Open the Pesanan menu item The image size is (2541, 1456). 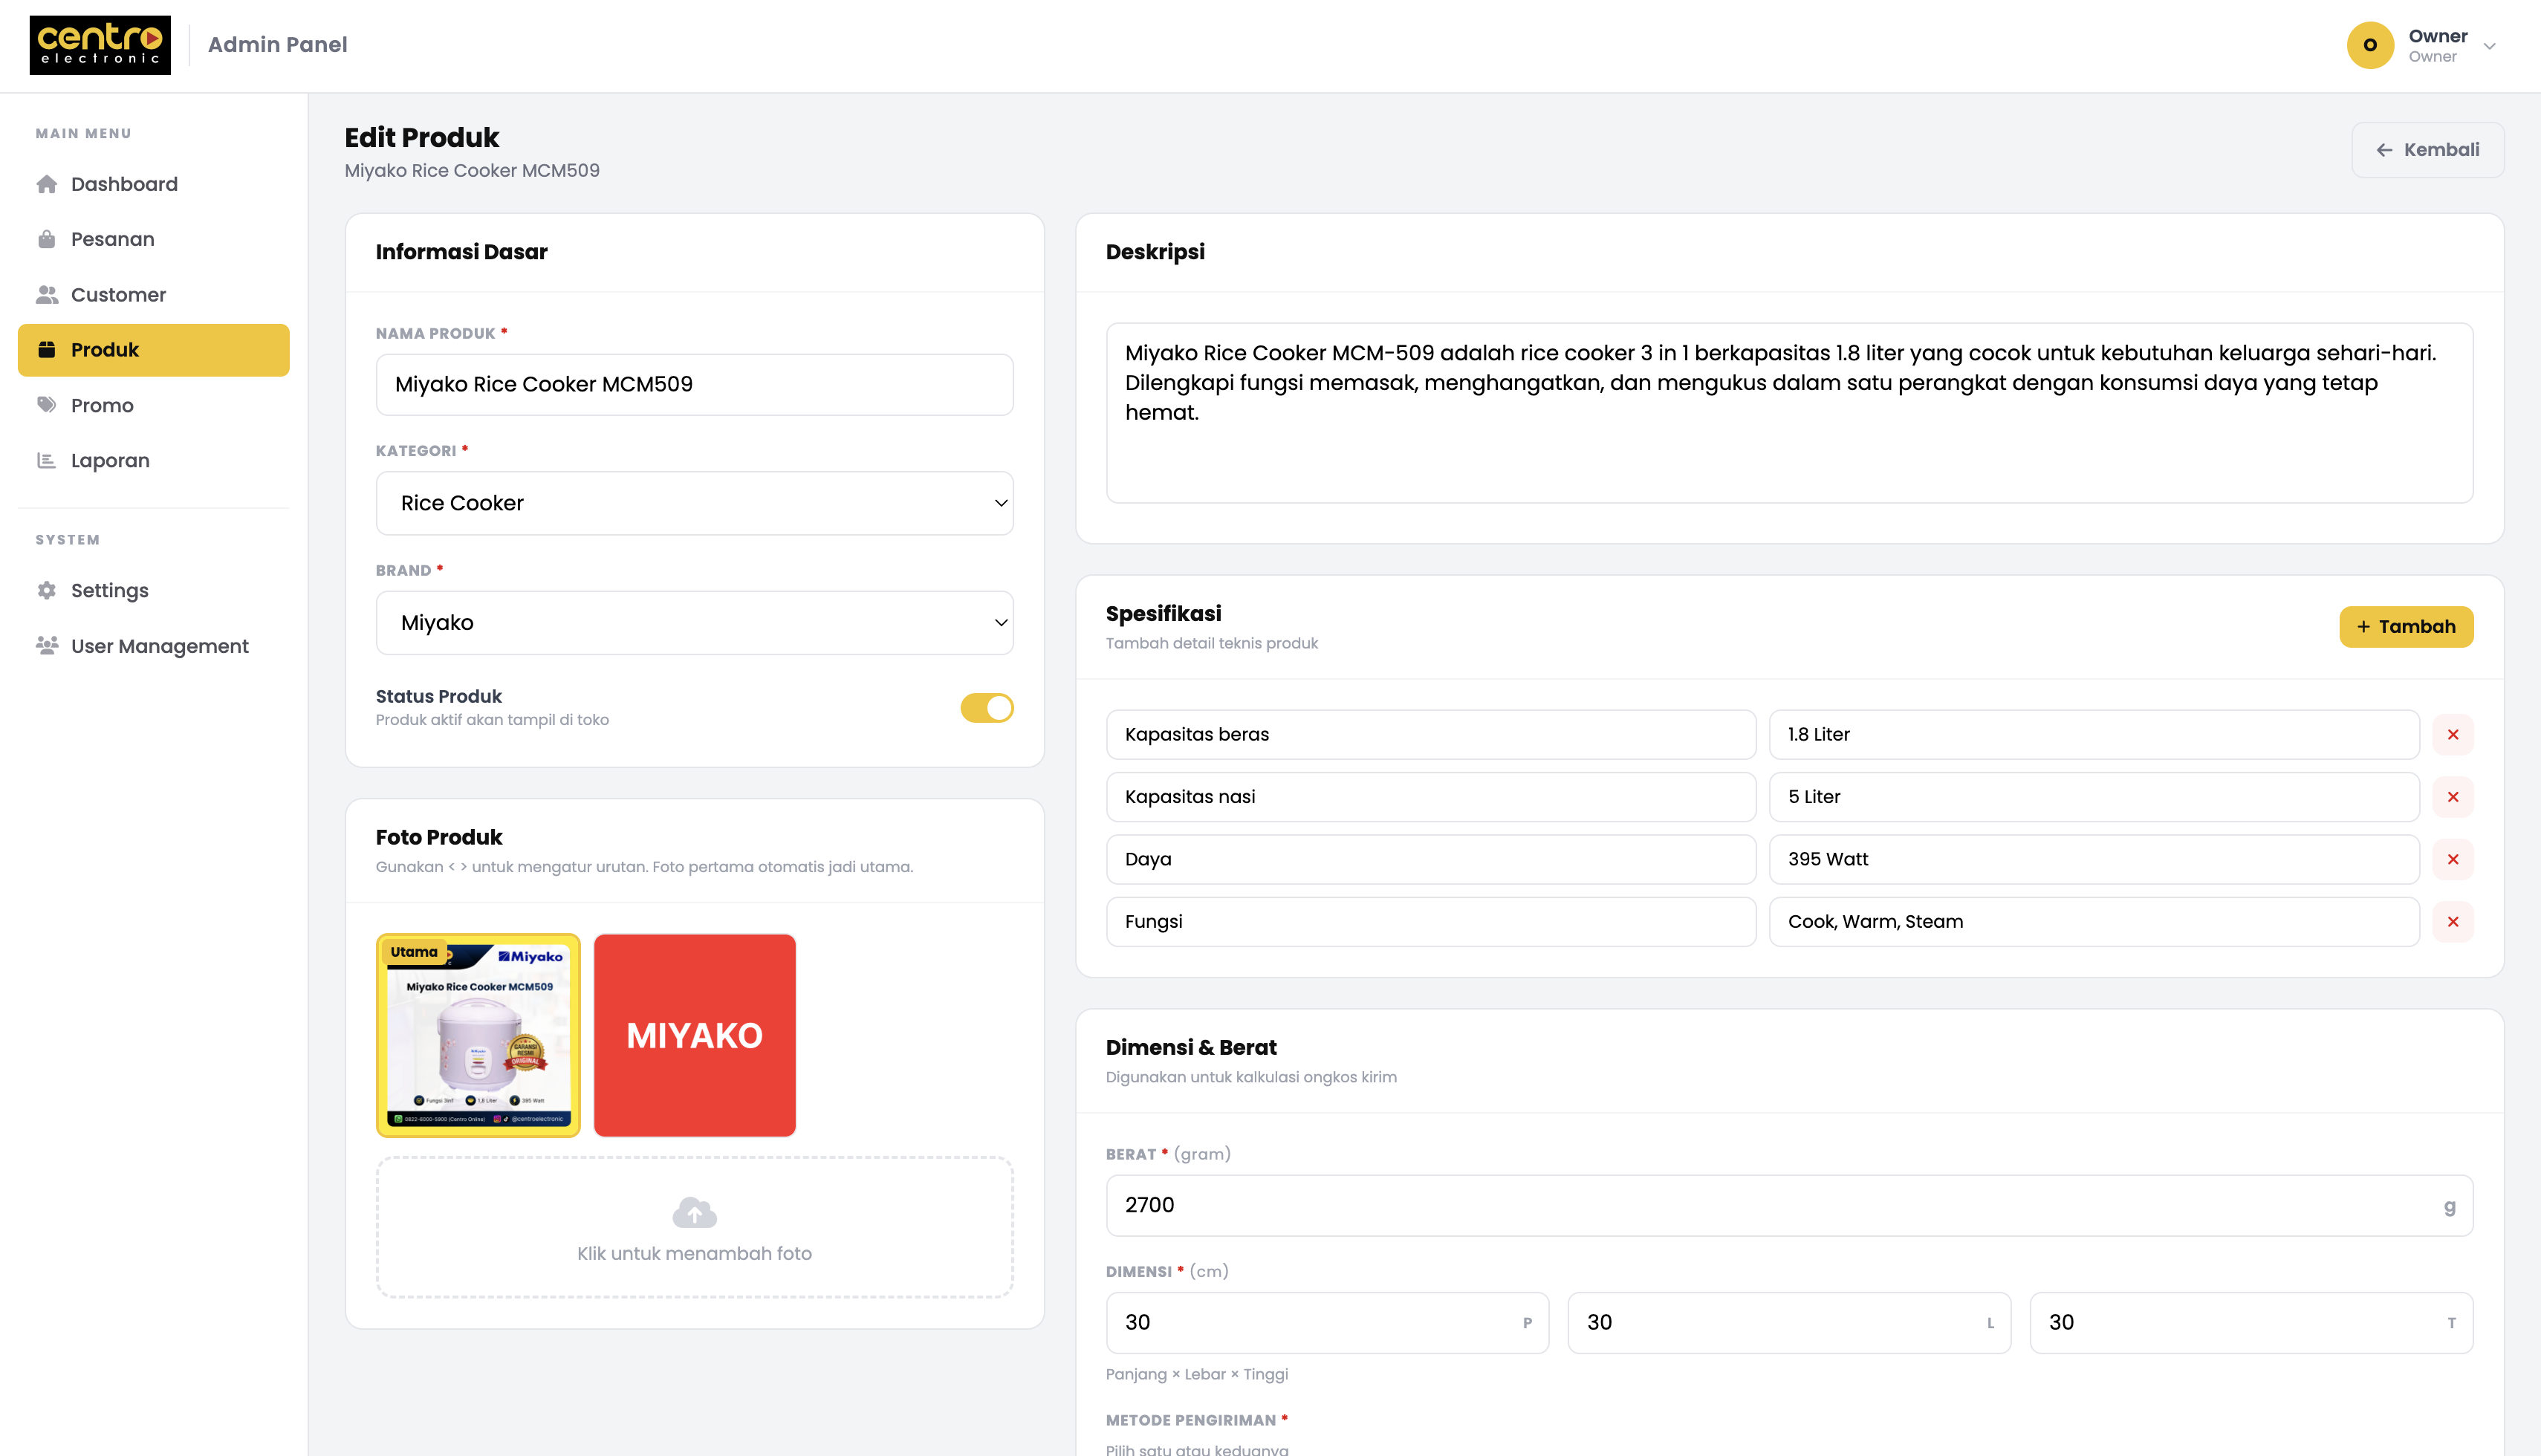(x=154, y=239)
